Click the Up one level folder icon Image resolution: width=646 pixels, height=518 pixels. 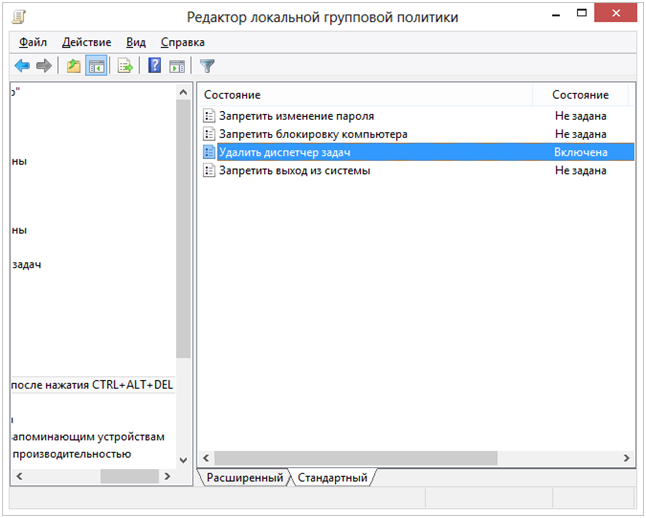tap(73, 67)
